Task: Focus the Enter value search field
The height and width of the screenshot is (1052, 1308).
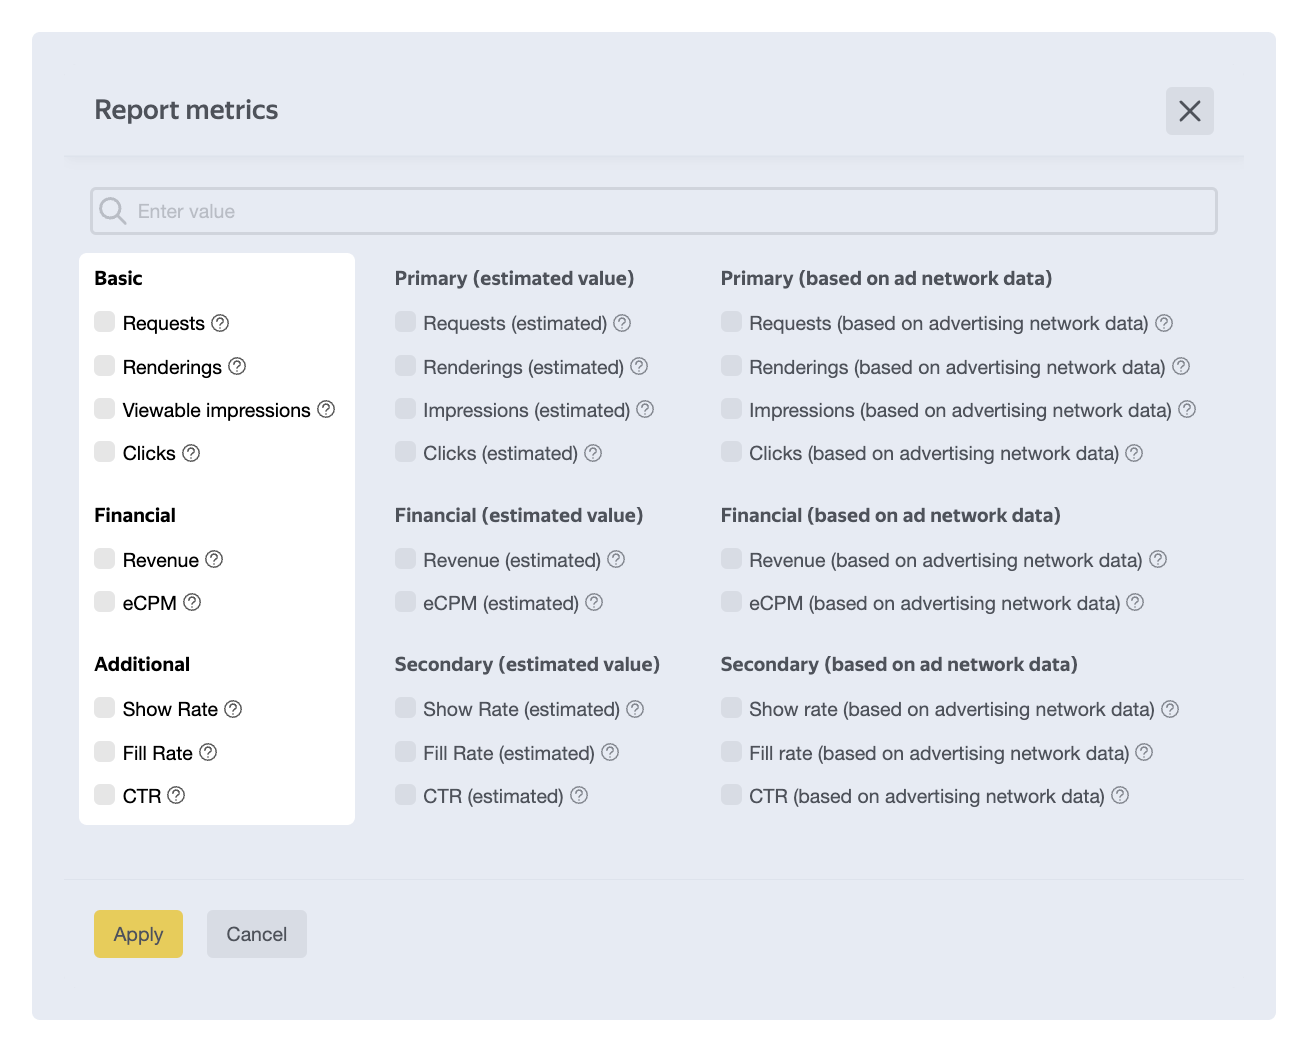Action: point(670,211)
